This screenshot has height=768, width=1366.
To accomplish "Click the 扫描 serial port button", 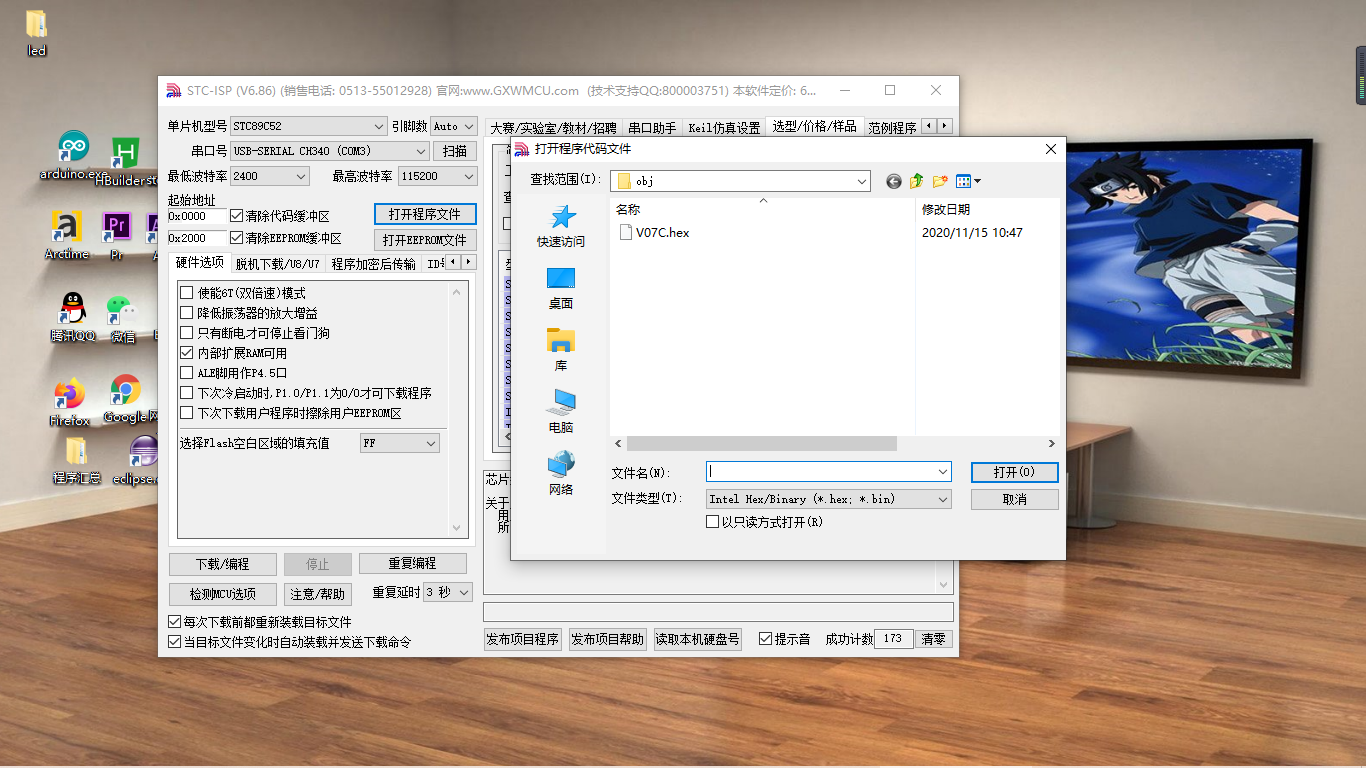I will pyautogui.click(x=455, y=151).
